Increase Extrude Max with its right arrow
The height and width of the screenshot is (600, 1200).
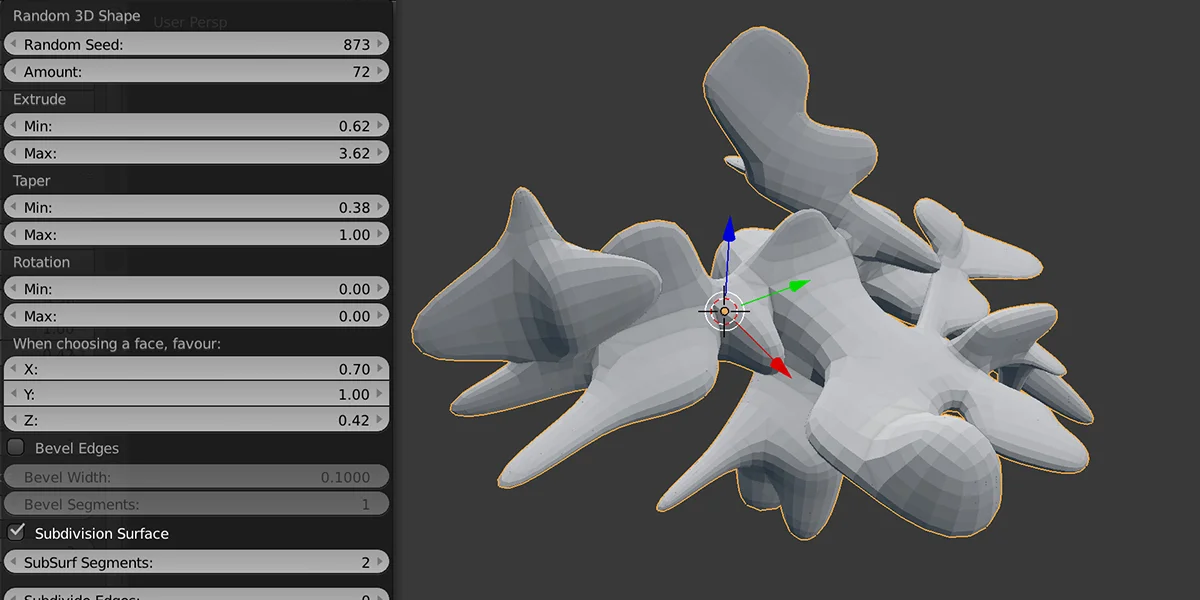click(382, 154)
